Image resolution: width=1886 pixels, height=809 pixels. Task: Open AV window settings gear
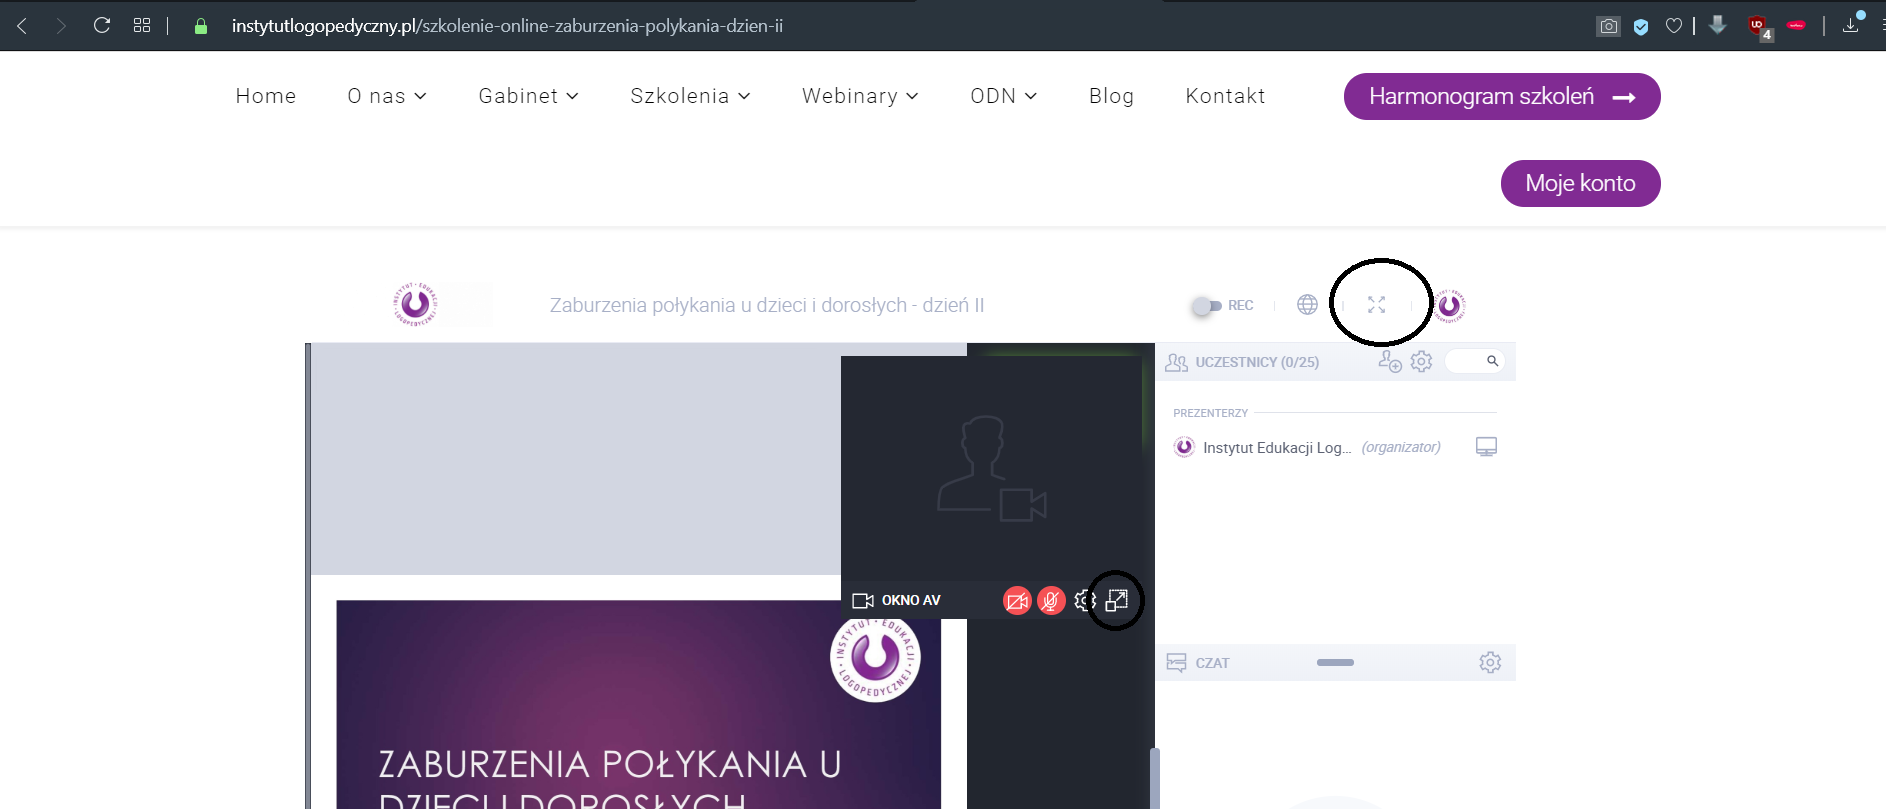click(1084, 600)
